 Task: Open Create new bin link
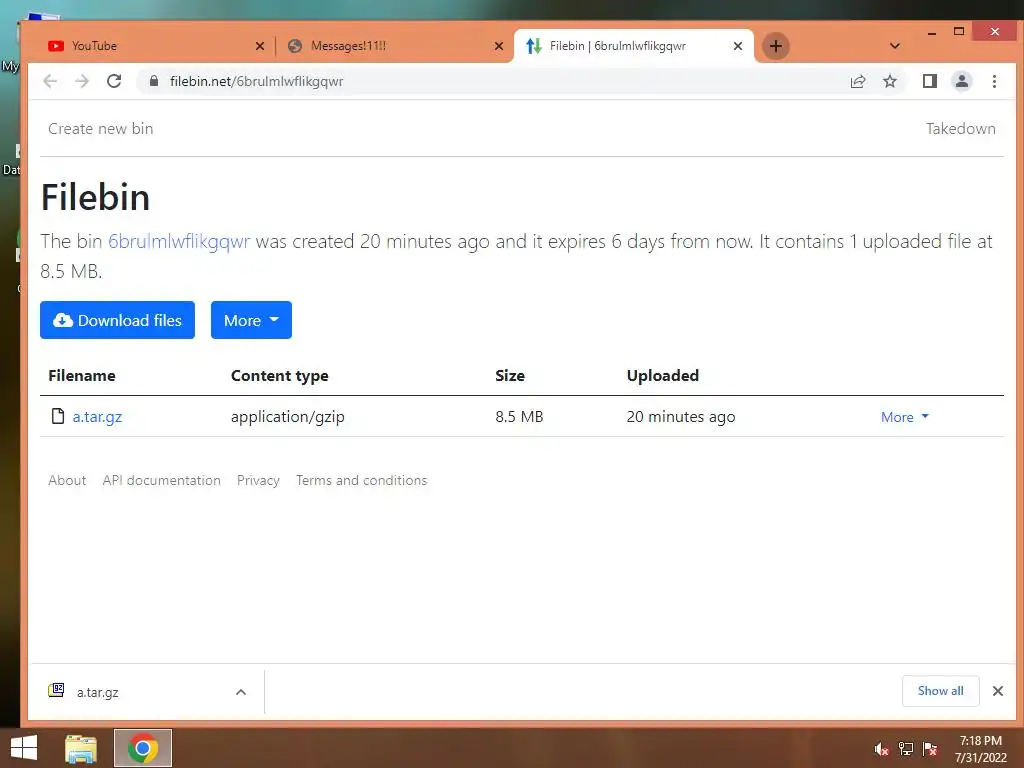101,129
